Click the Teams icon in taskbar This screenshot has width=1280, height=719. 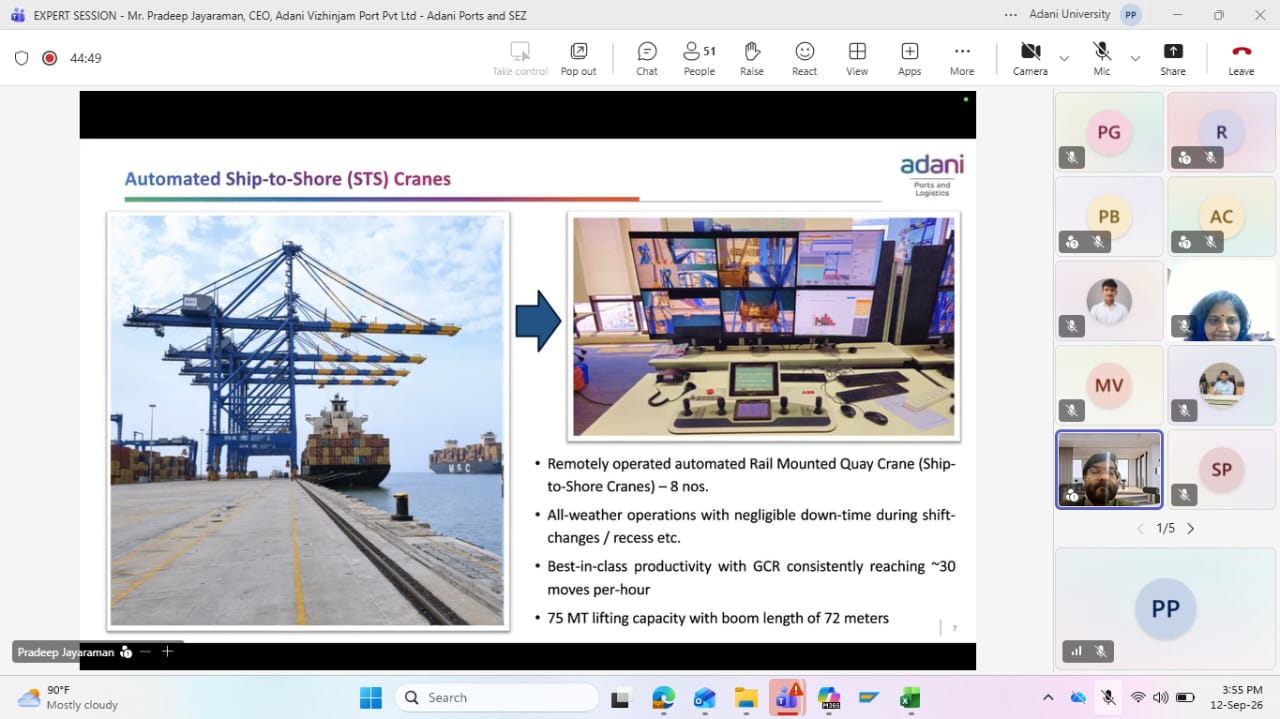click(787, 697)
